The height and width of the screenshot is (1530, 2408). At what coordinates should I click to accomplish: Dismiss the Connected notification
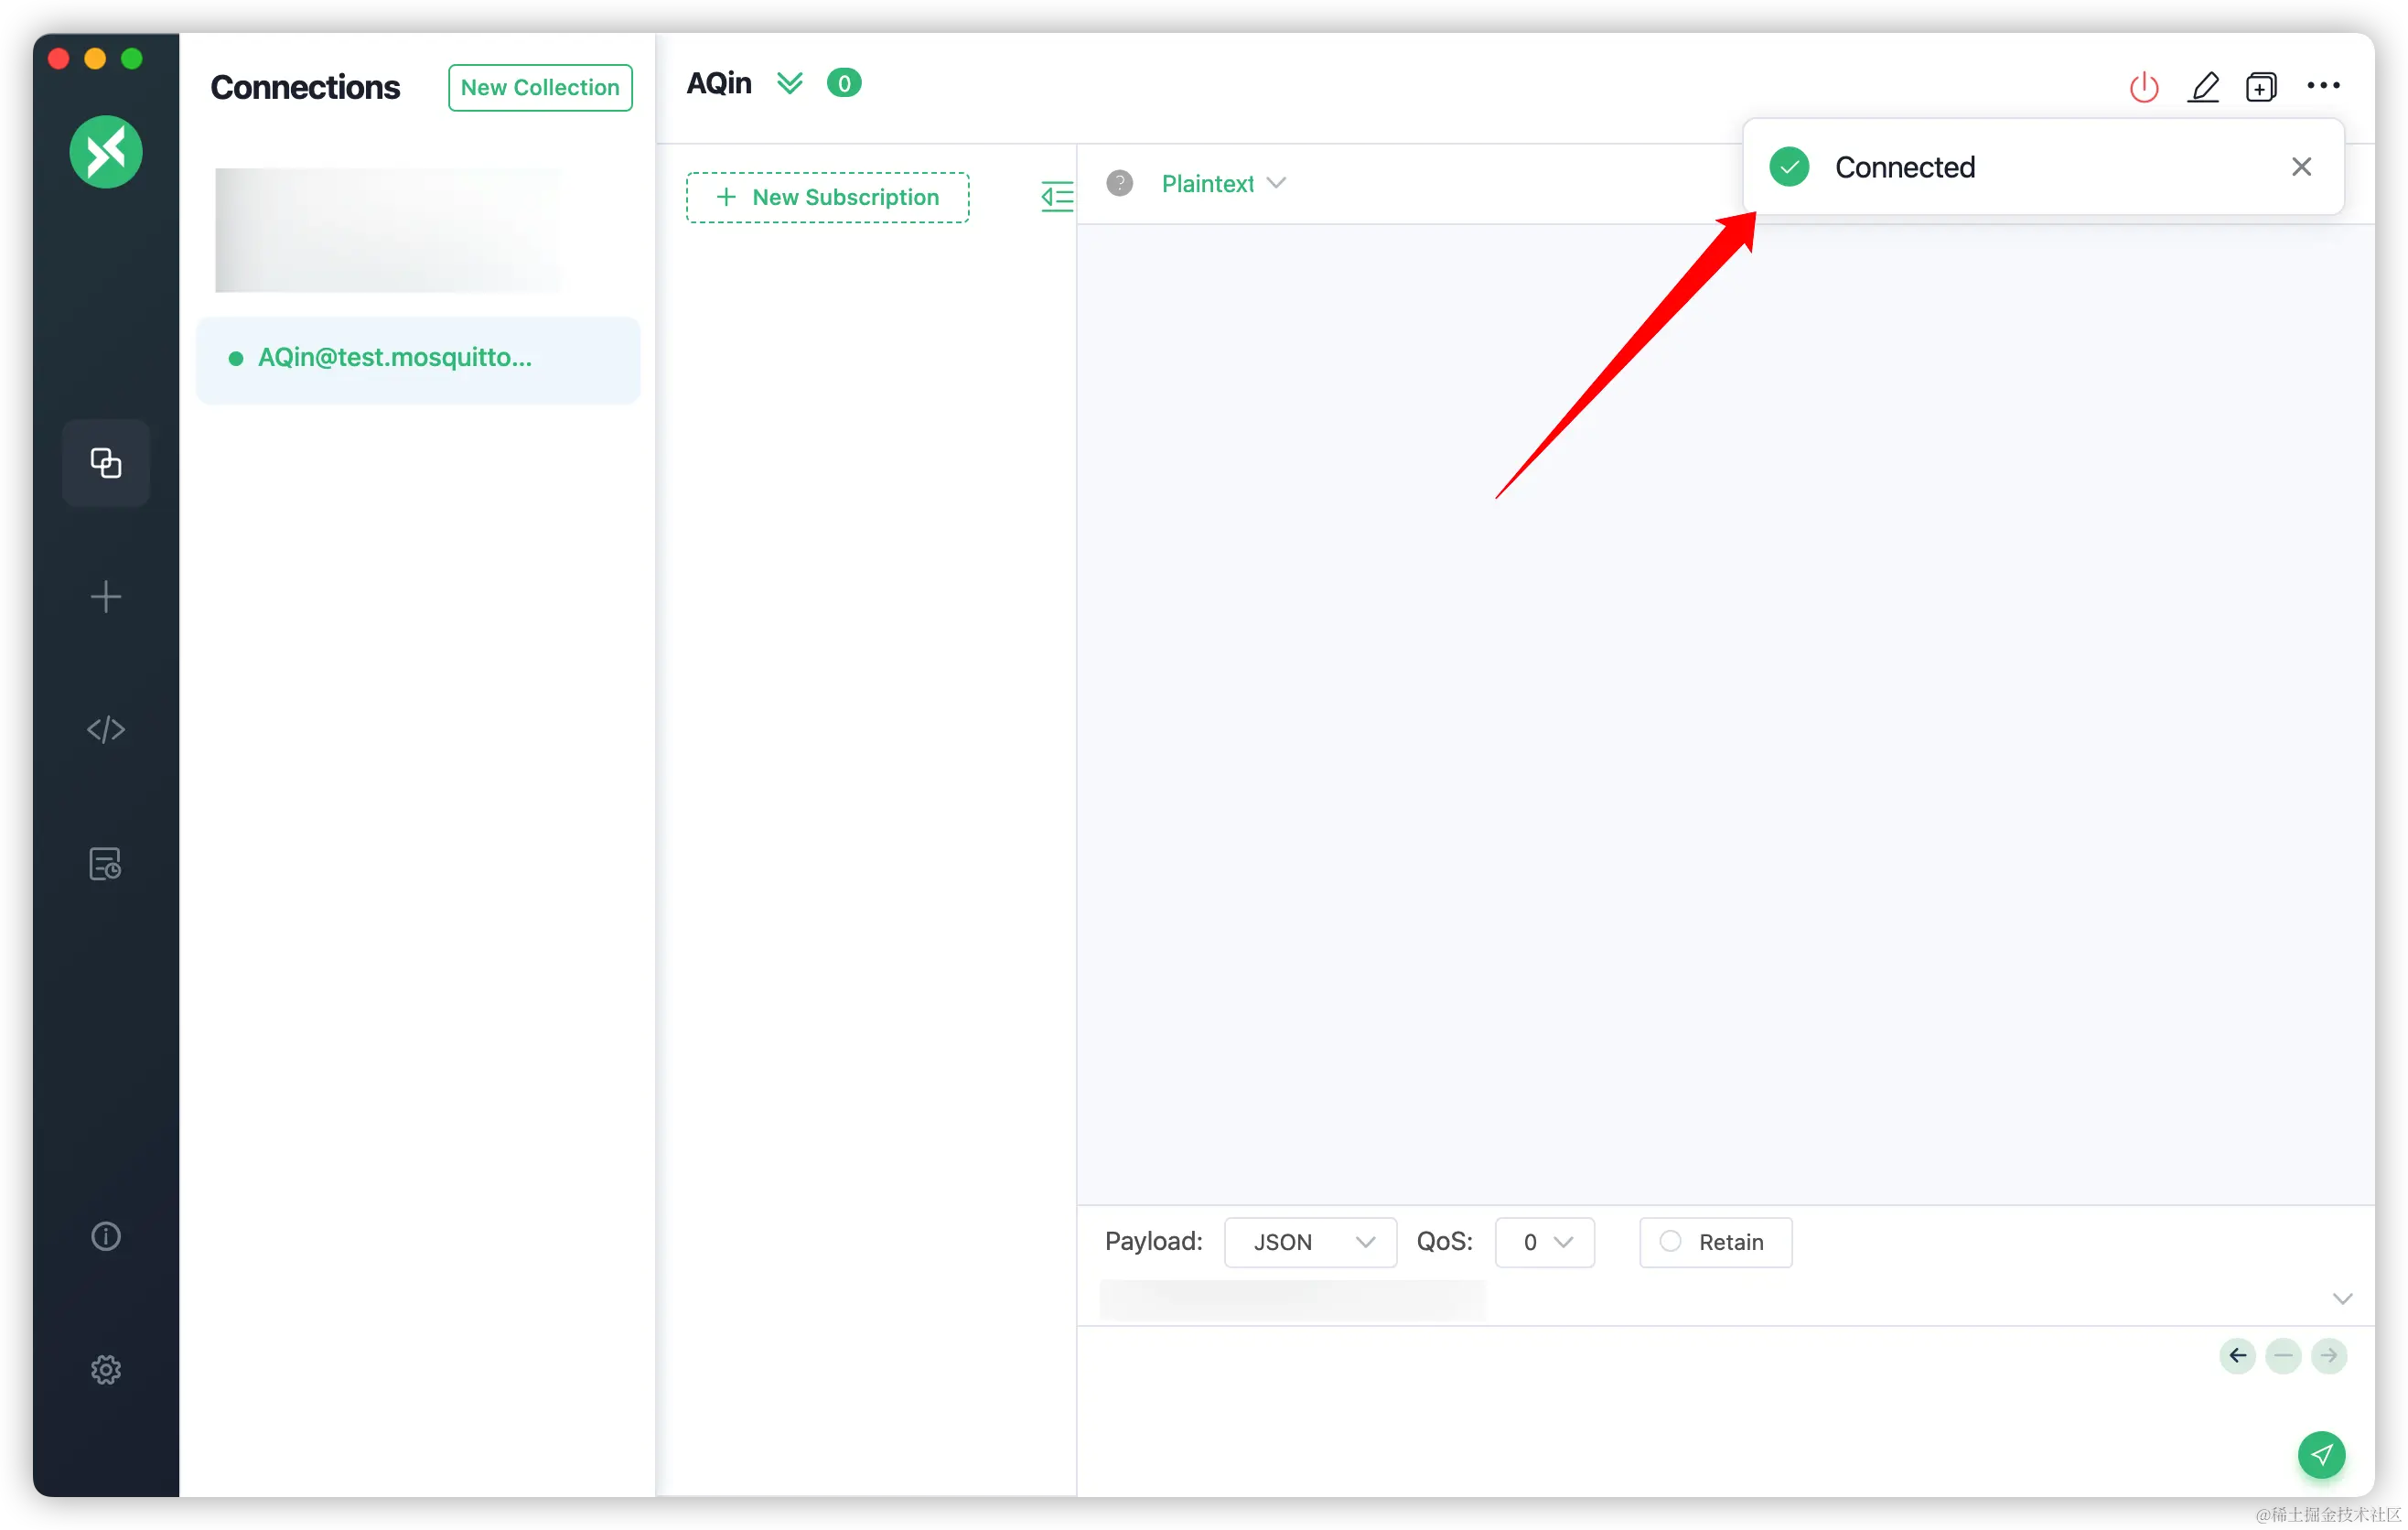click(2301, 167)
